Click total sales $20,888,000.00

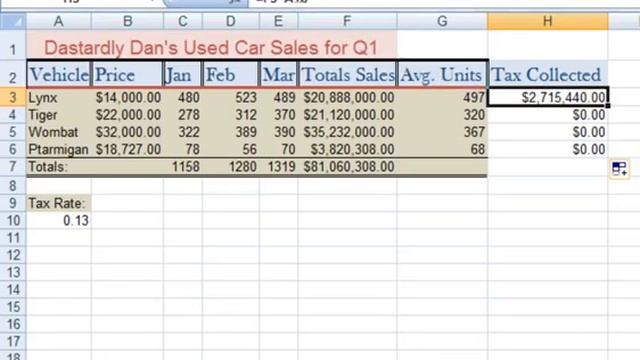347,98
